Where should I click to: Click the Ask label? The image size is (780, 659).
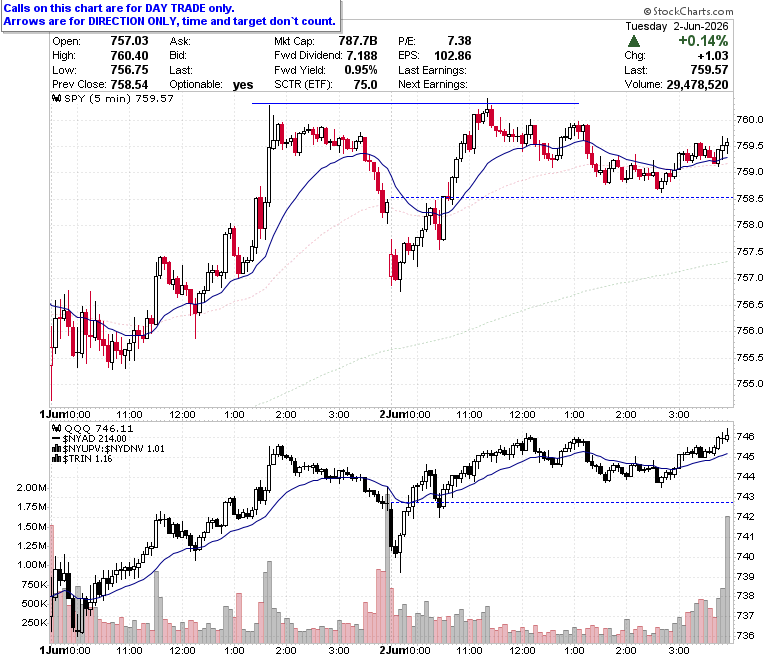180,41
